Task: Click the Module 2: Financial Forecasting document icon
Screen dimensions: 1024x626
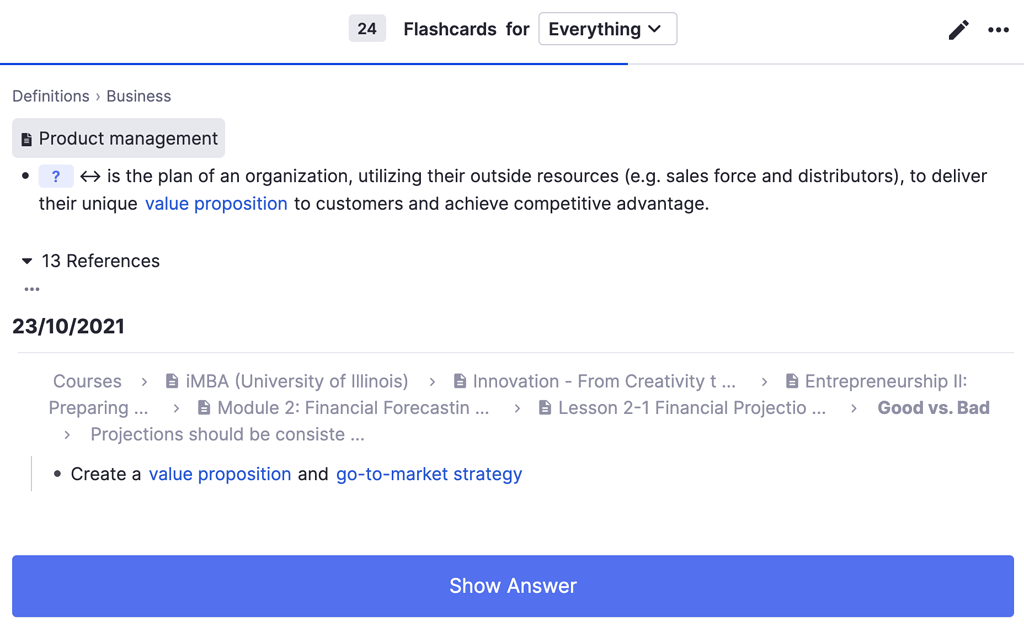Action: click(x=204, y=407)
